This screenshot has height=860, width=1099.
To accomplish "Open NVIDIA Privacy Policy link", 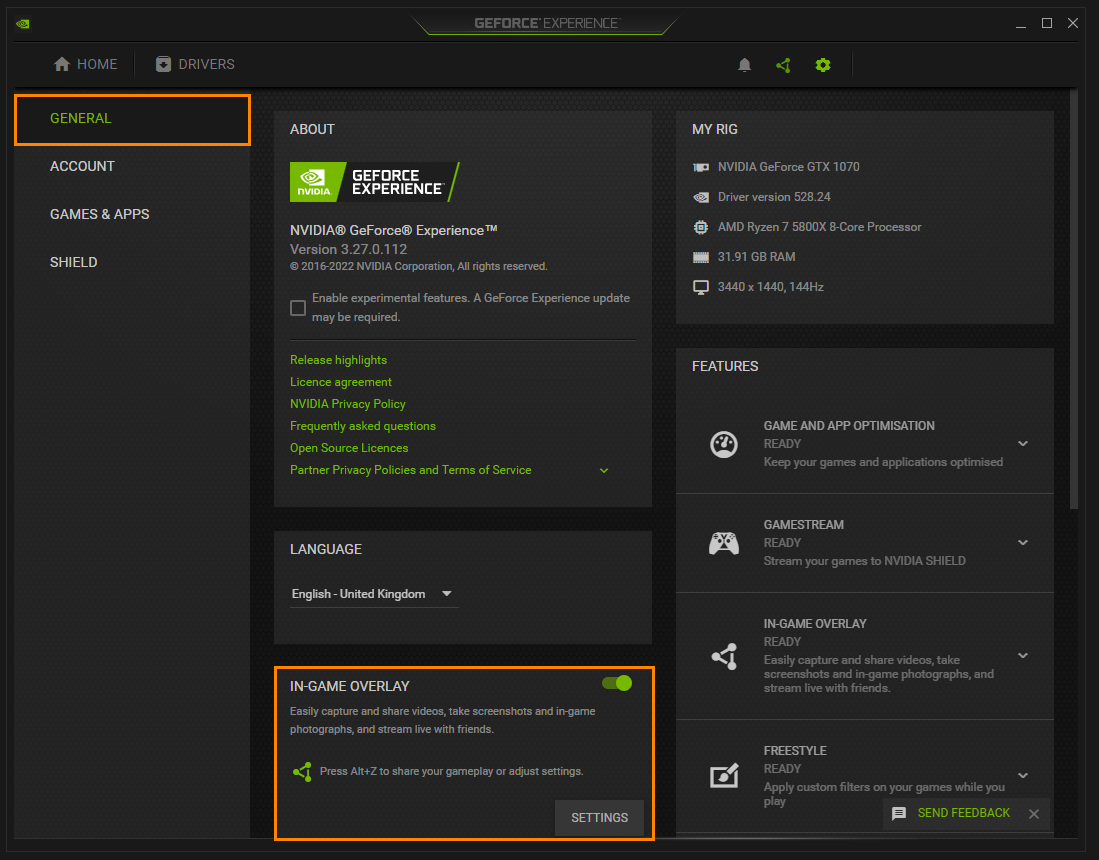I will click(x=348, y=404).
